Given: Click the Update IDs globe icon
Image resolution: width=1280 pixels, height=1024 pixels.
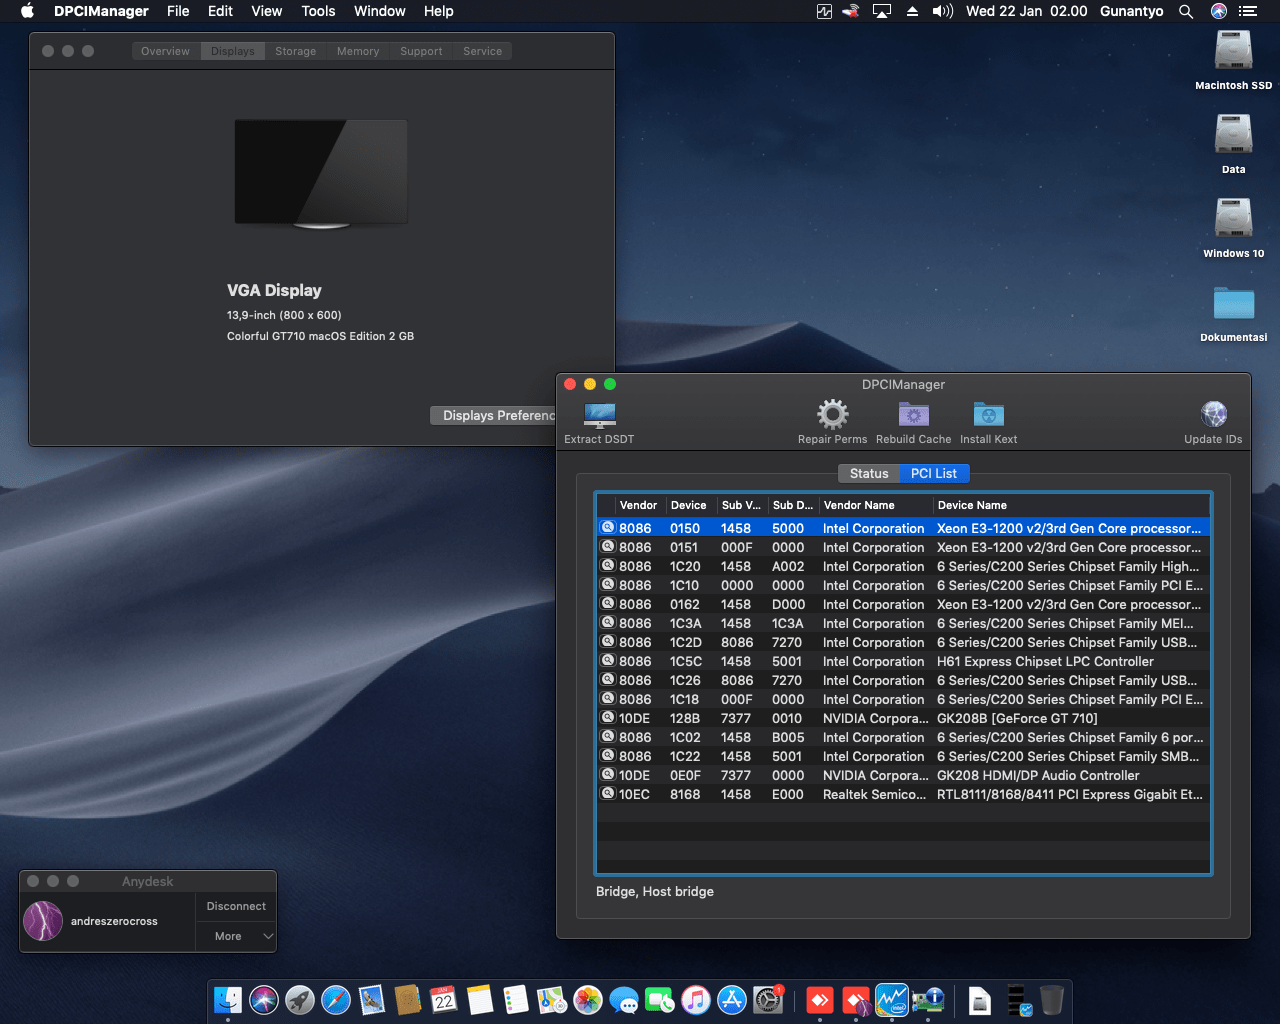Looking at the screenshot, I should click(x=1213, y=415).
